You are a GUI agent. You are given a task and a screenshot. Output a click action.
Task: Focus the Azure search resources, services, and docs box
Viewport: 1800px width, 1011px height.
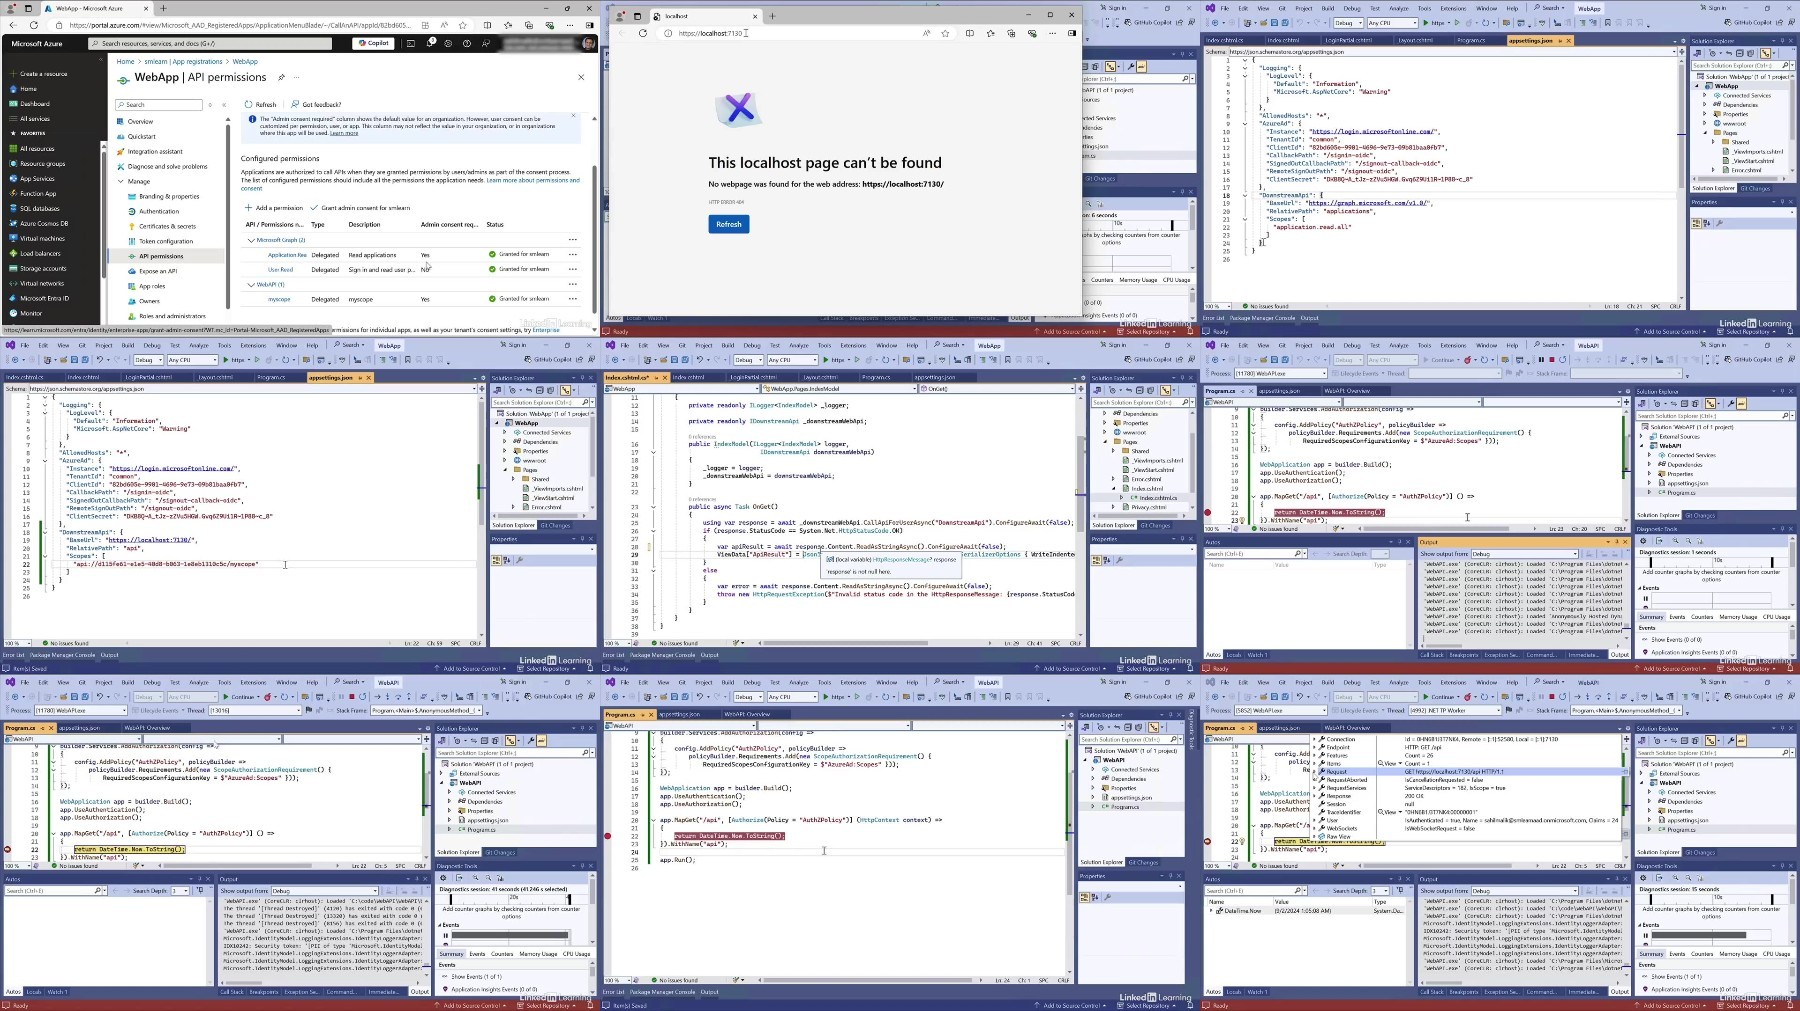point(210,43)
